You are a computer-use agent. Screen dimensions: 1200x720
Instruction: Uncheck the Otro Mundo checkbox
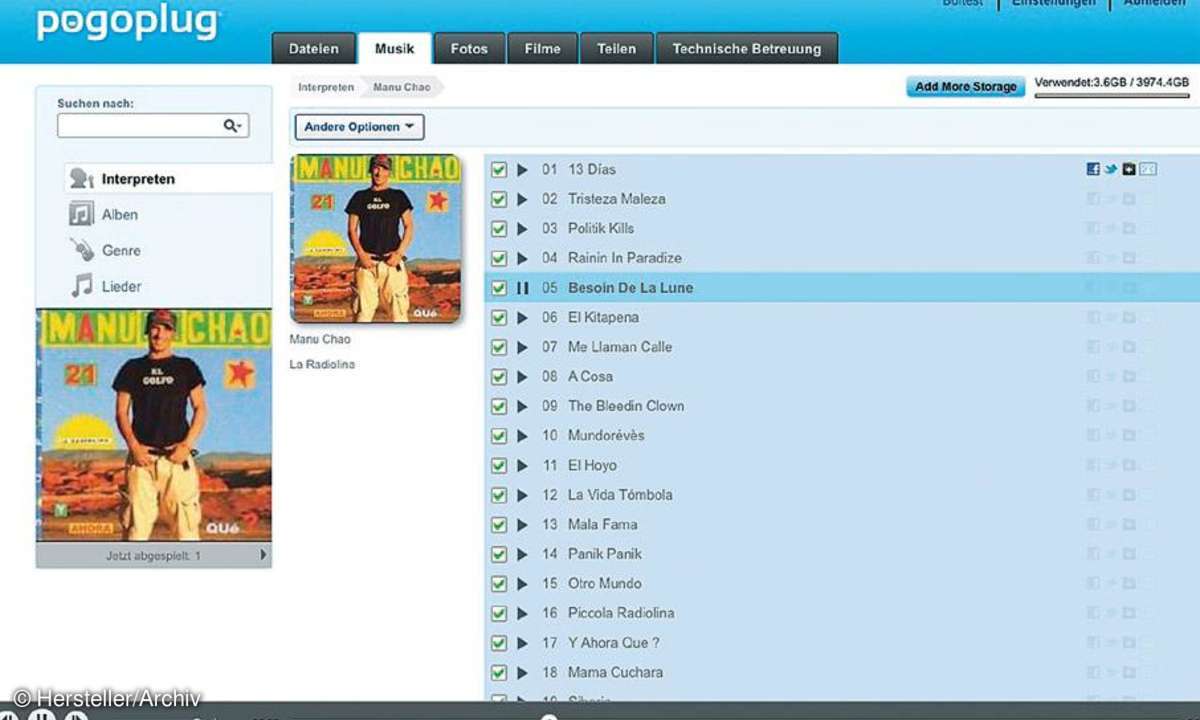(499, 584)
